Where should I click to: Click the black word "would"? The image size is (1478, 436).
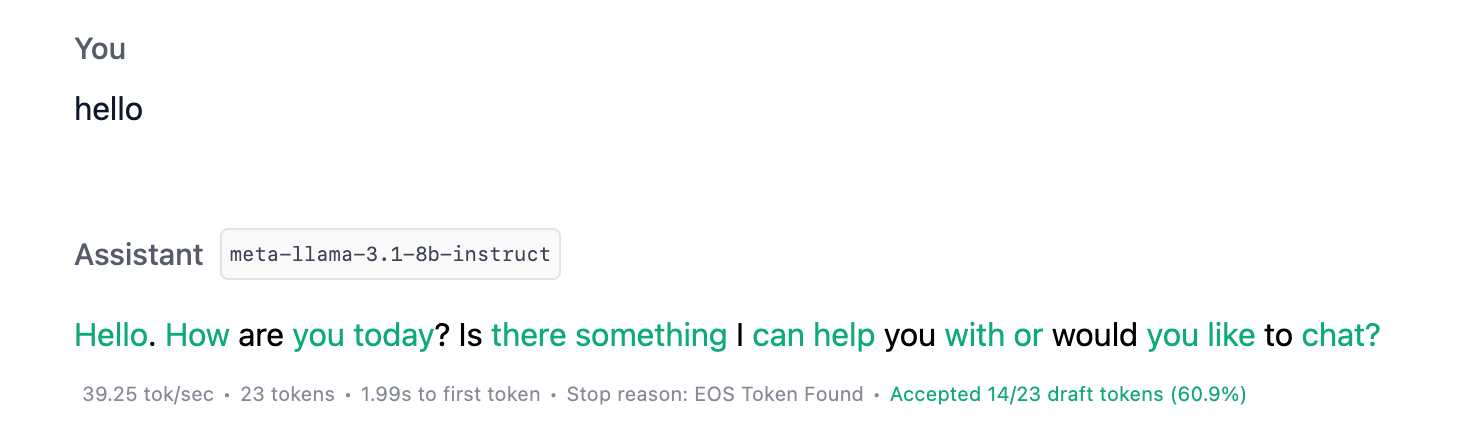click(1095, 335)
